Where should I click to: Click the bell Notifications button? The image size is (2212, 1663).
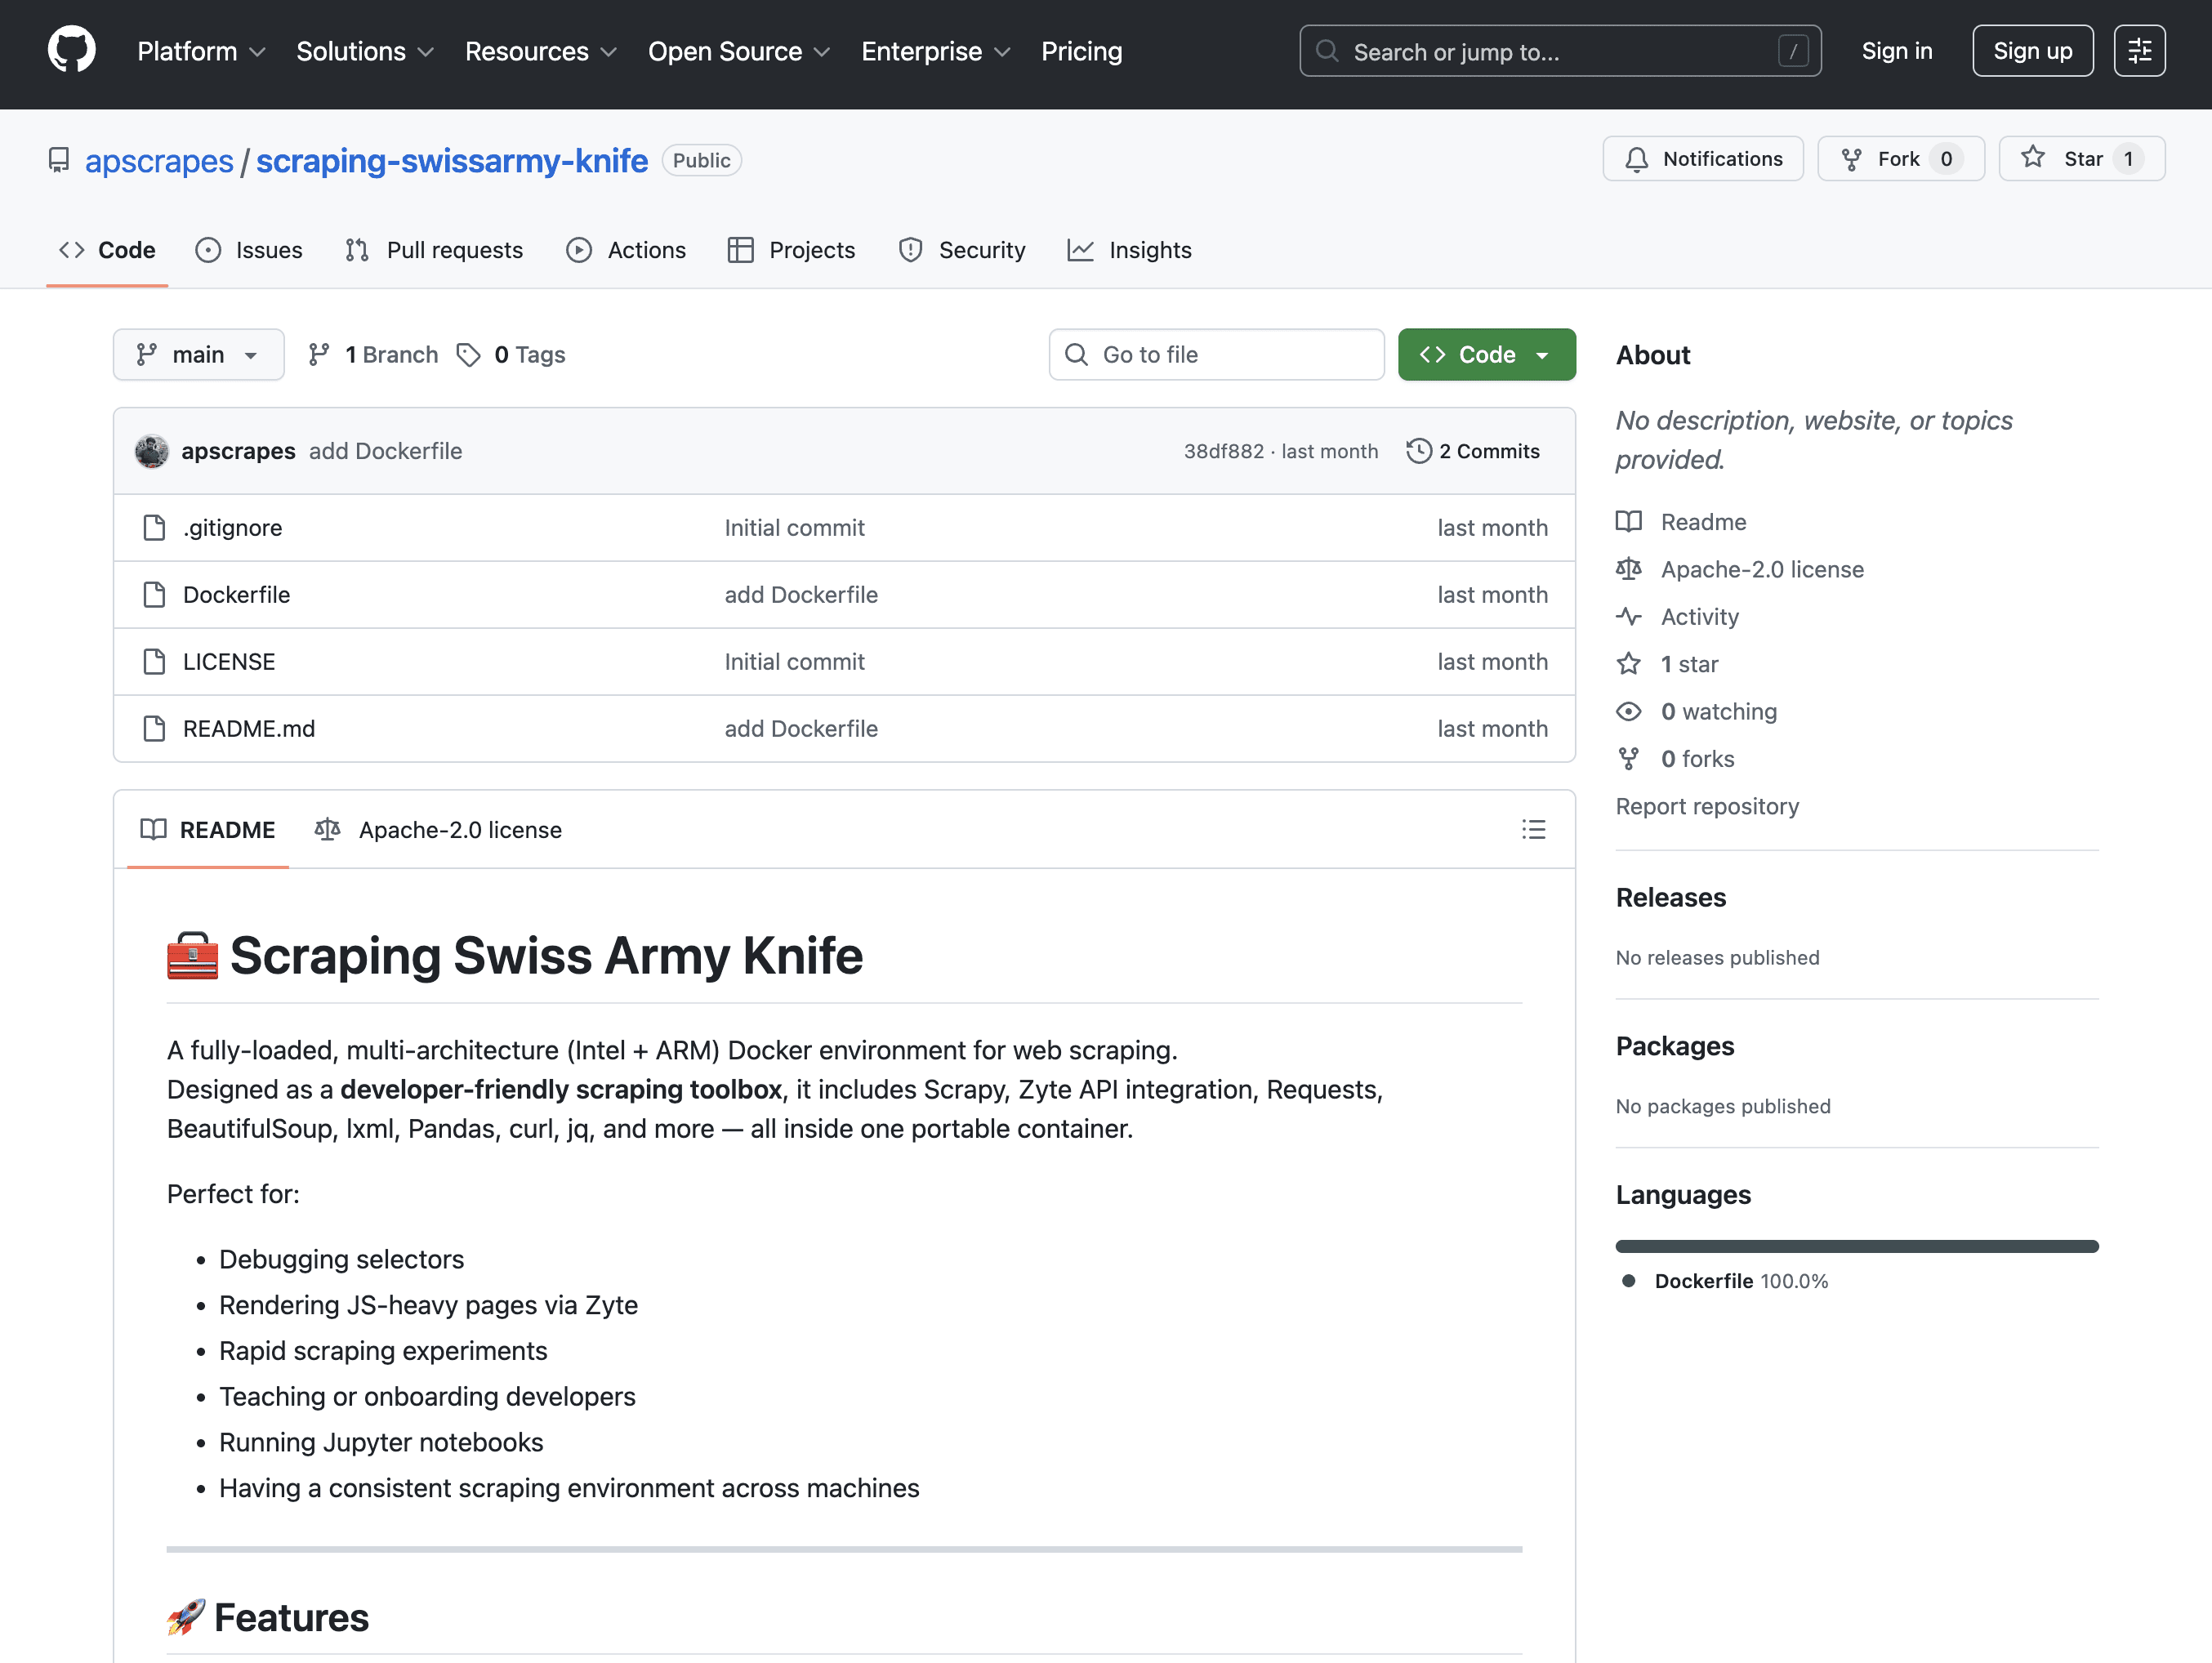coord(1702,159)
